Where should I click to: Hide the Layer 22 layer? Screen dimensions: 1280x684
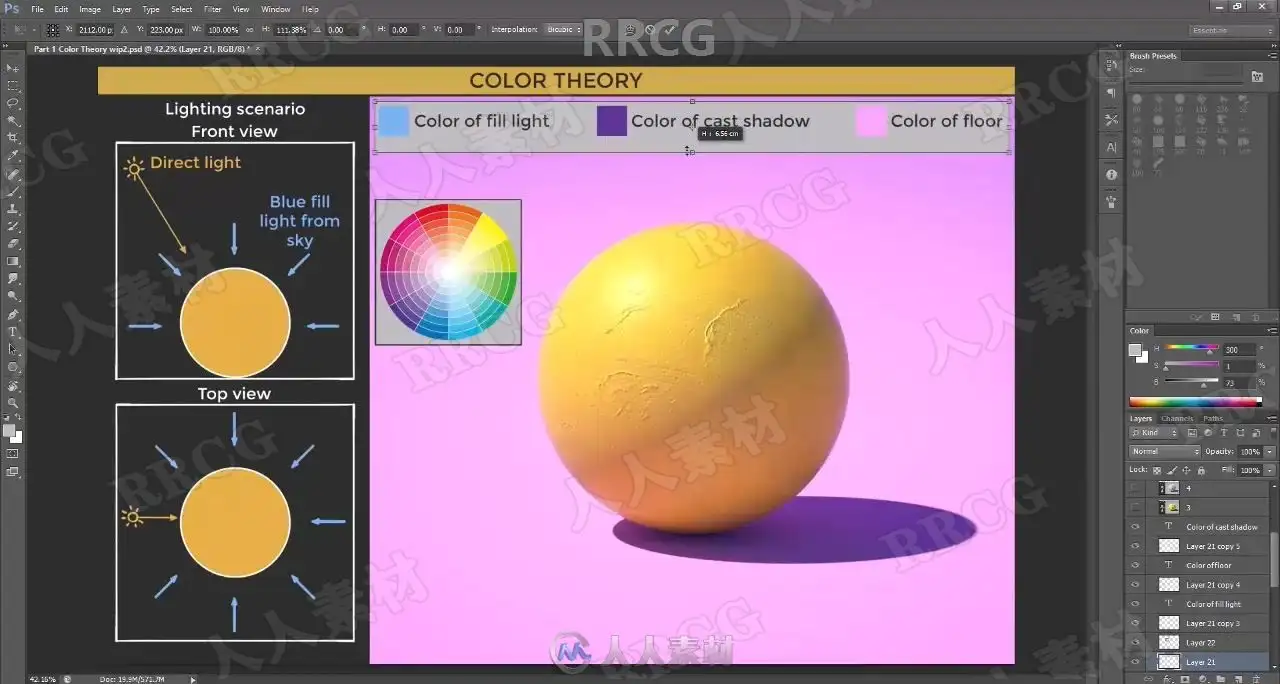(x=1135, y=642)
